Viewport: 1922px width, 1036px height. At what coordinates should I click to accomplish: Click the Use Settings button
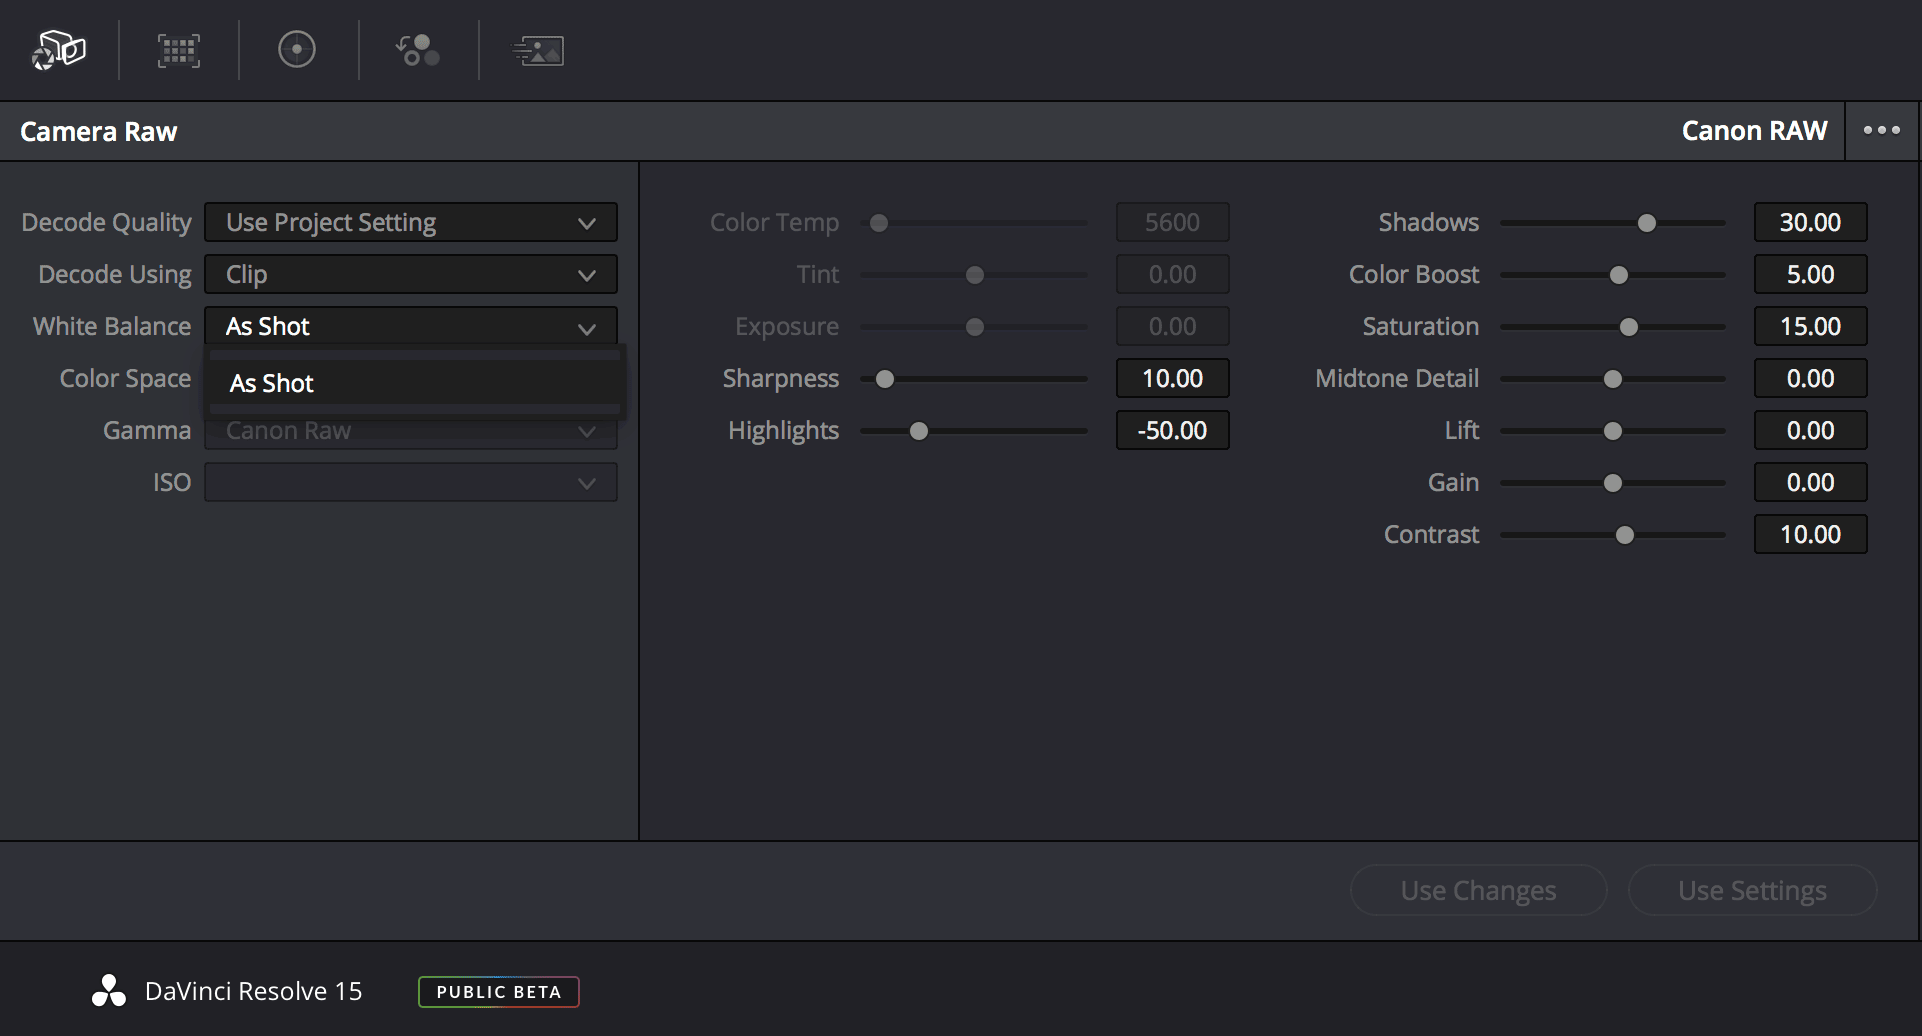[1753, 890]
